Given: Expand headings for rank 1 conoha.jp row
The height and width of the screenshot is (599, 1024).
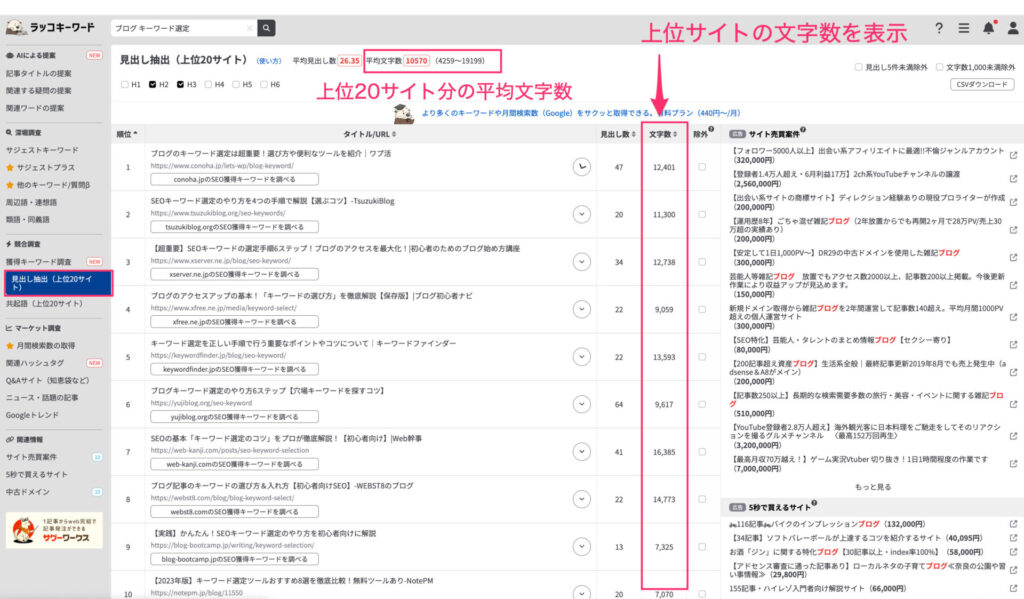Looking at the screenshot, I should (581, 167).
